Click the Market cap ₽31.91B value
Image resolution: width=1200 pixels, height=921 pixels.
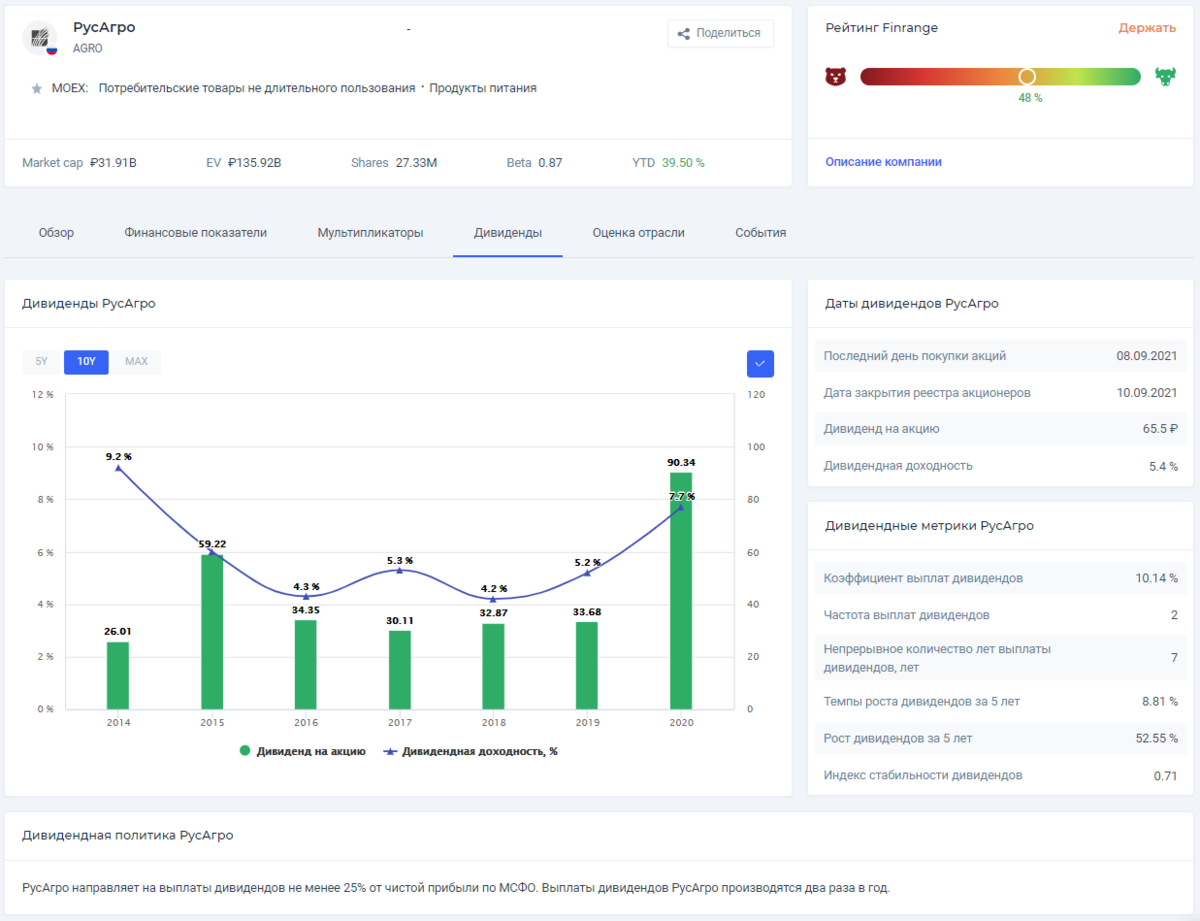tap(113, 162)
